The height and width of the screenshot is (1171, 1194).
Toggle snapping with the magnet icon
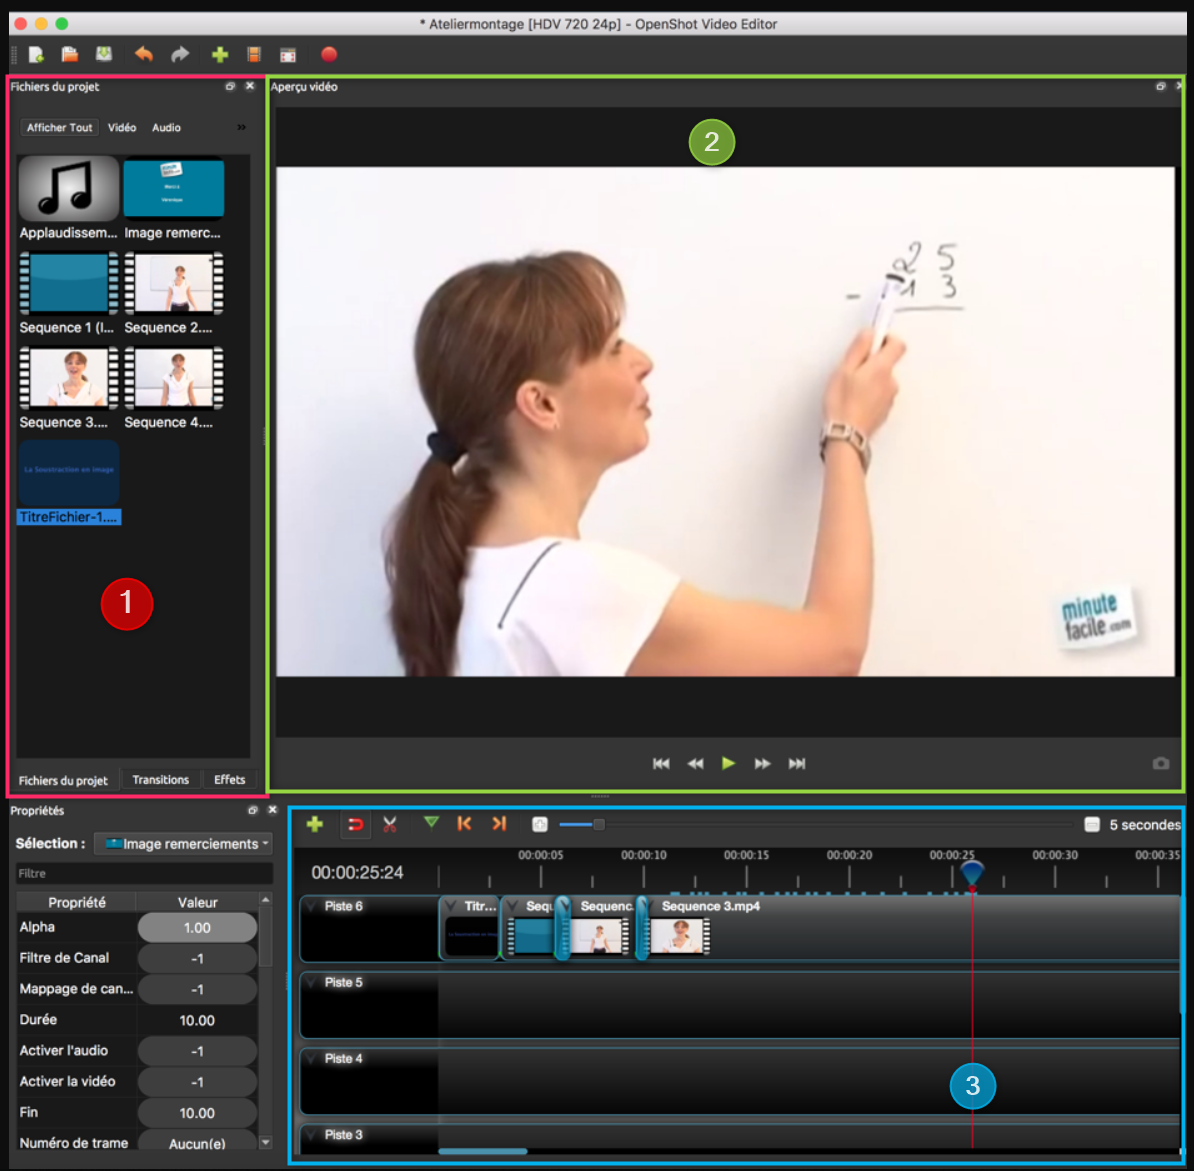356,825
